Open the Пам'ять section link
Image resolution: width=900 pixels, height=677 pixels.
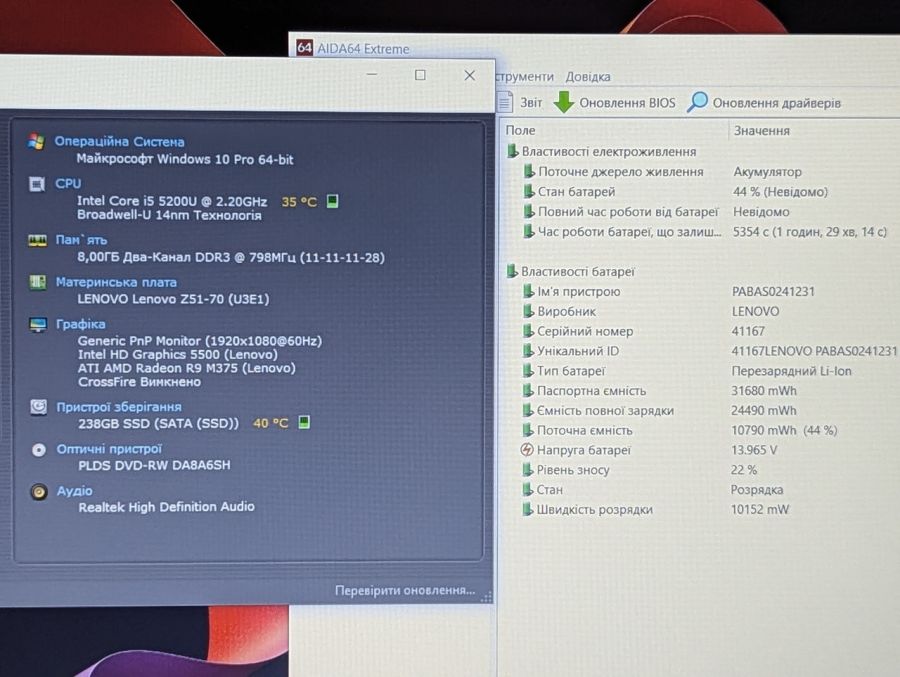click(x=81, y=240)
